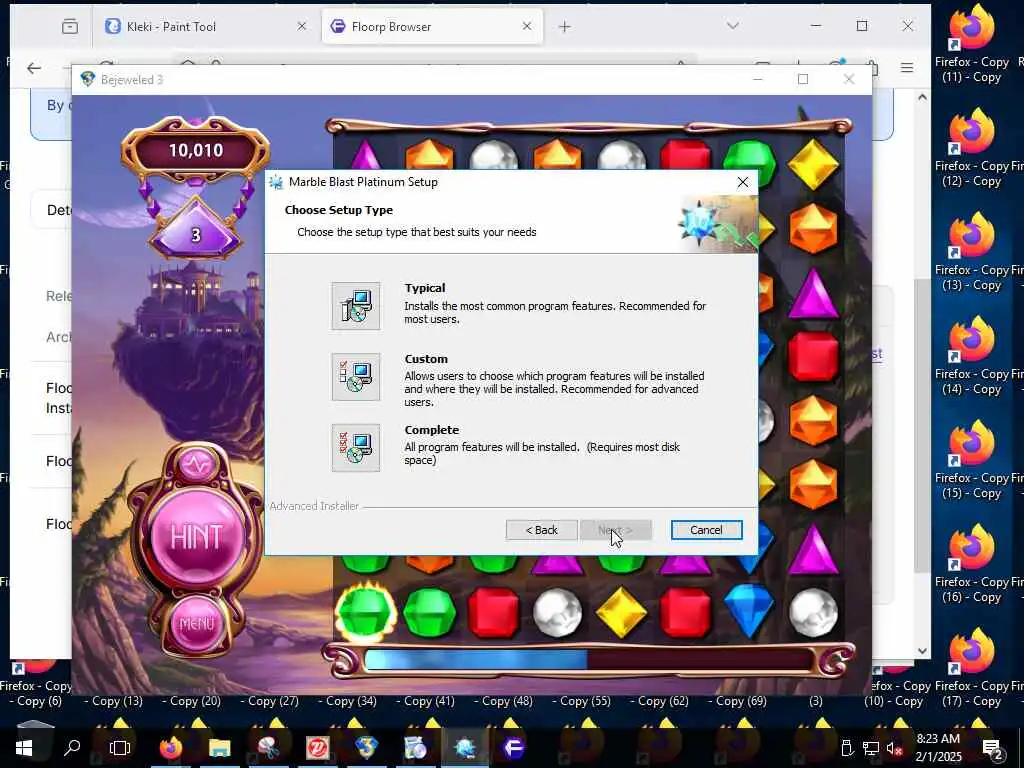
Task: Click the Bejeweled score display 10,010
Action: coord(196,150)
